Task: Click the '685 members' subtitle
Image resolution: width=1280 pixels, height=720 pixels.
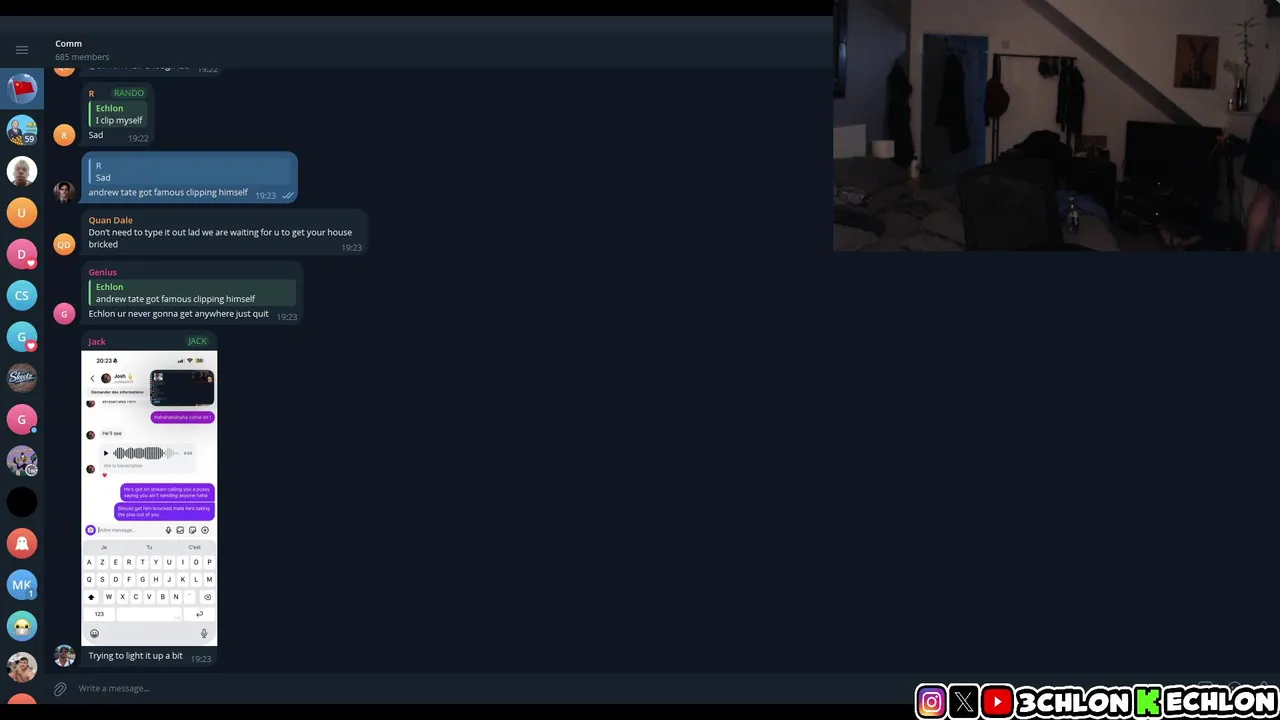Action: 82,57
